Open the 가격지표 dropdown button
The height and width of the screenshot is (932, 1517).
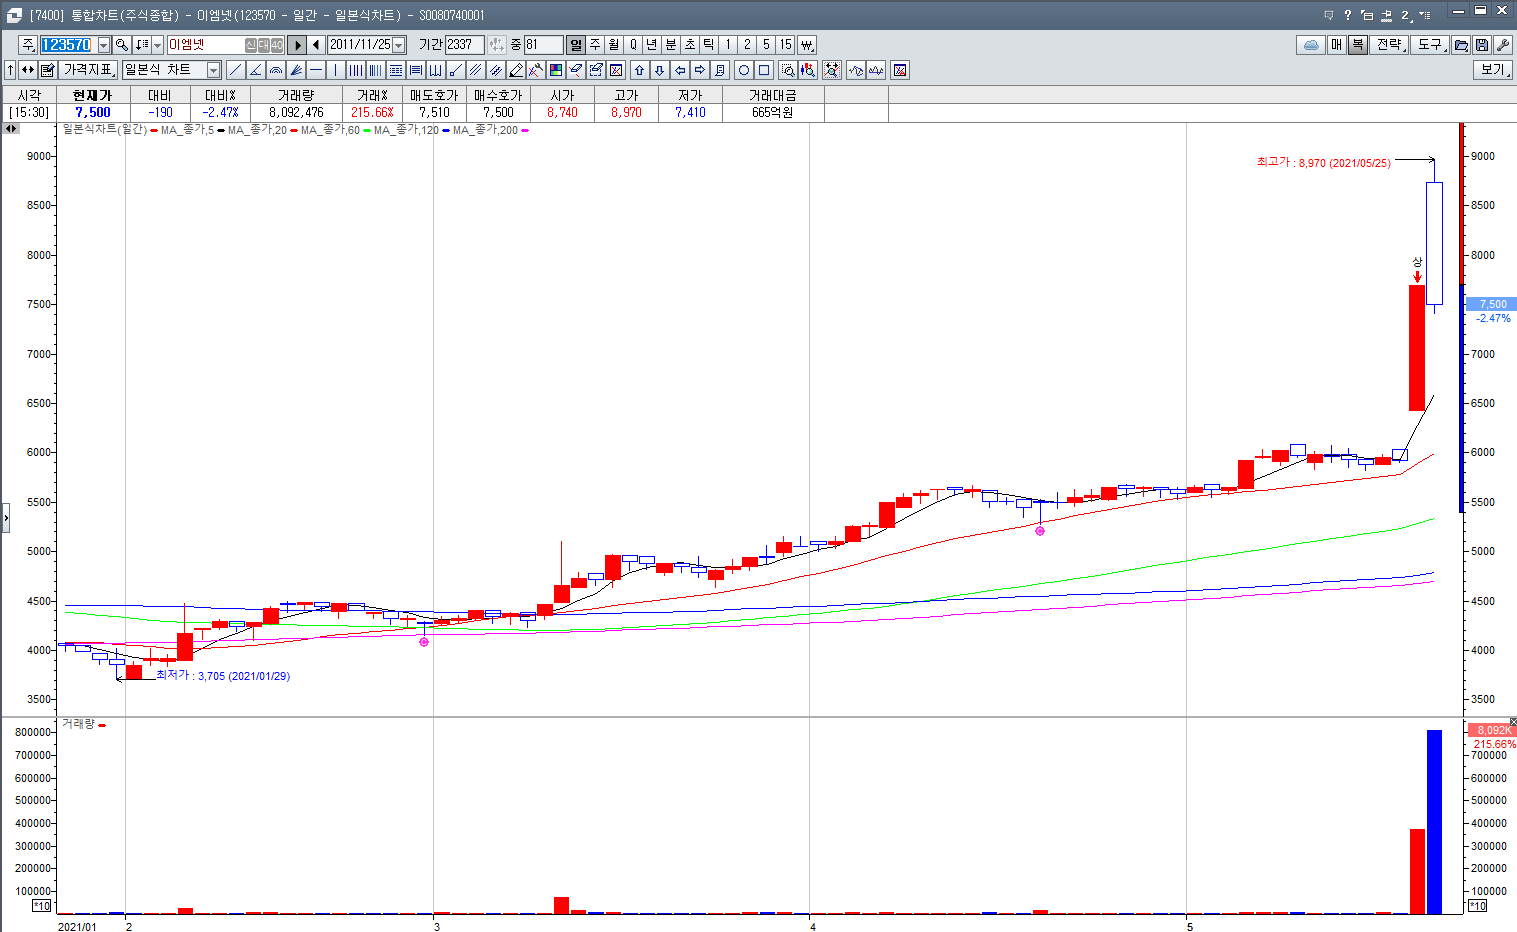88,70
